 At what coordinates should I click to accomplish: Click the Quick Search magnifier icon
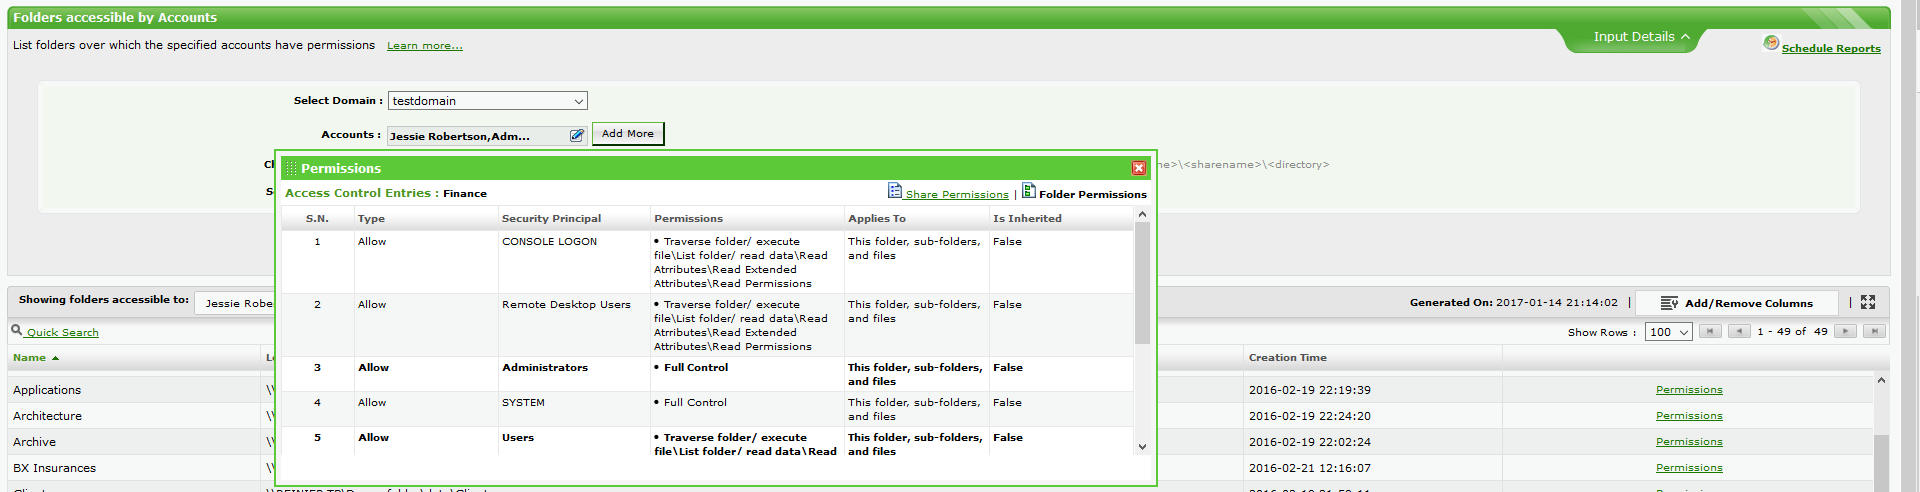click(x=17, y=329)
